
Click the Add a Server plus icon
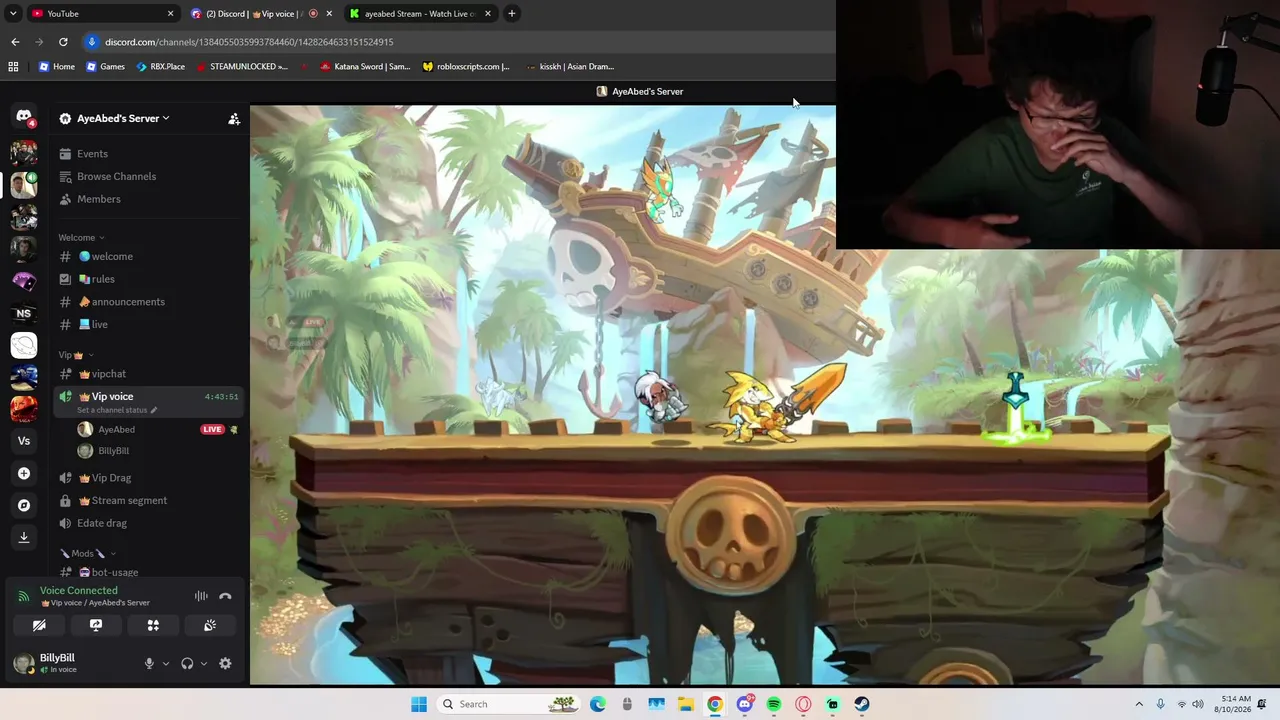coord(24,473)
